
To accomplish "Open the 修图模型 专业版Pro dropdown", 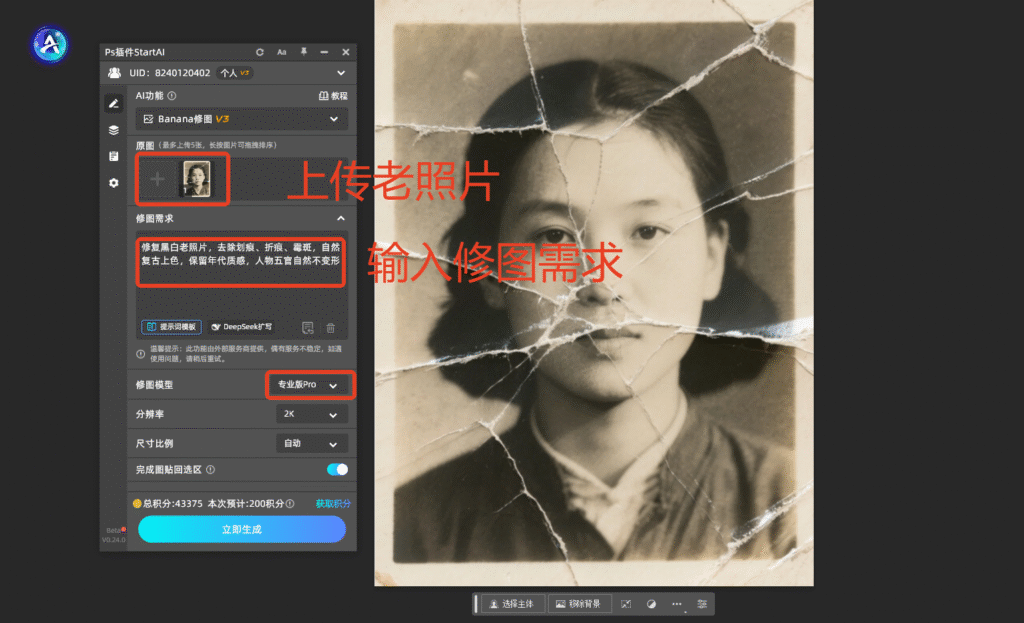I will (x=311, y=385).
